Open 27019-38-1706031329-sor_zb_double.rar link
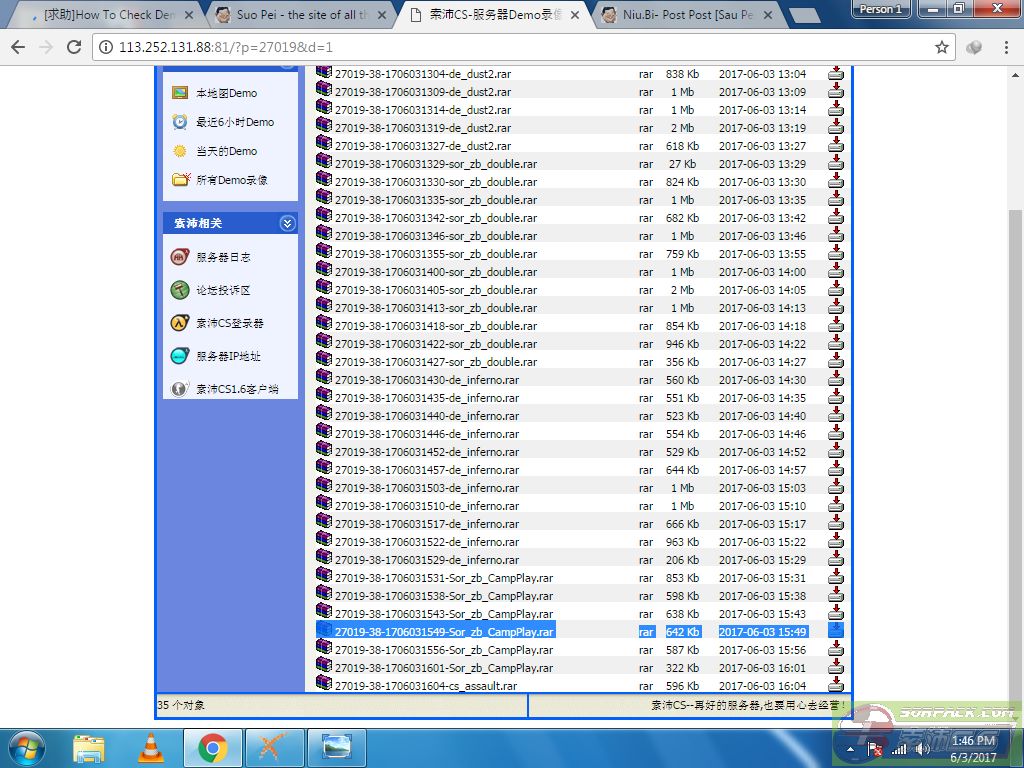Image resolution: width=1024 pixels, height=768 pixels. point(435,164)
